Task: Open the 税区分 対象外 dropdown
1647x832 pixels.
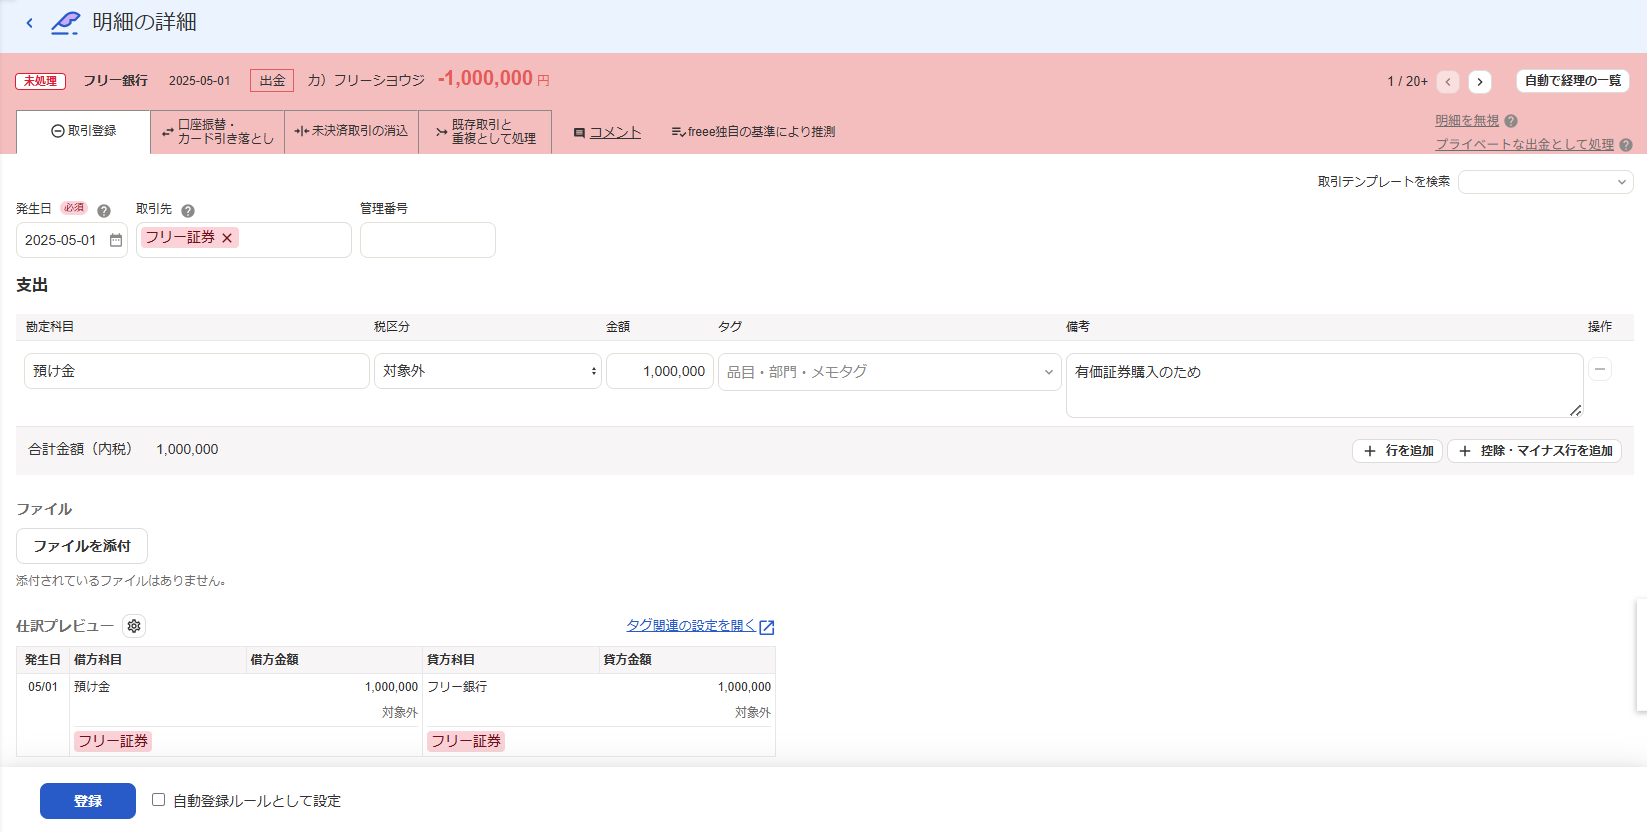Action: click(x=488, y=371)
